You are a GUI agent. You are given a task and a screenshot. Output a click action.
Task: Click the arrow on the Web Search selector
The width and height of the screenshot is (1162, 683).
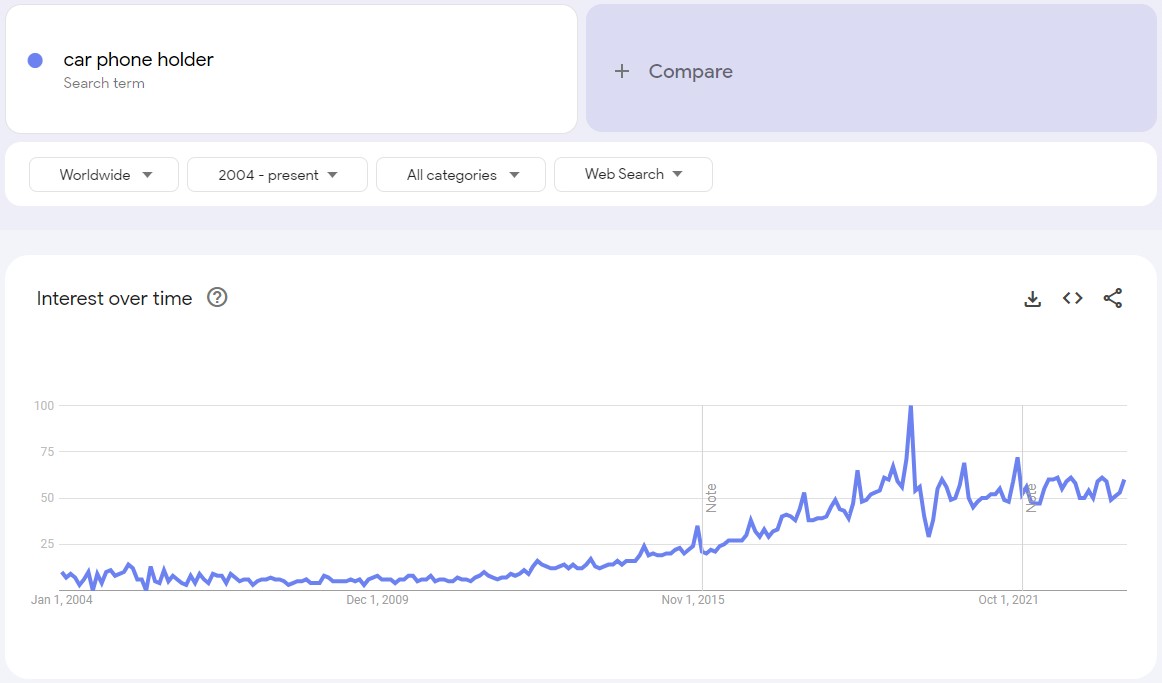click(x=678, y=174)
